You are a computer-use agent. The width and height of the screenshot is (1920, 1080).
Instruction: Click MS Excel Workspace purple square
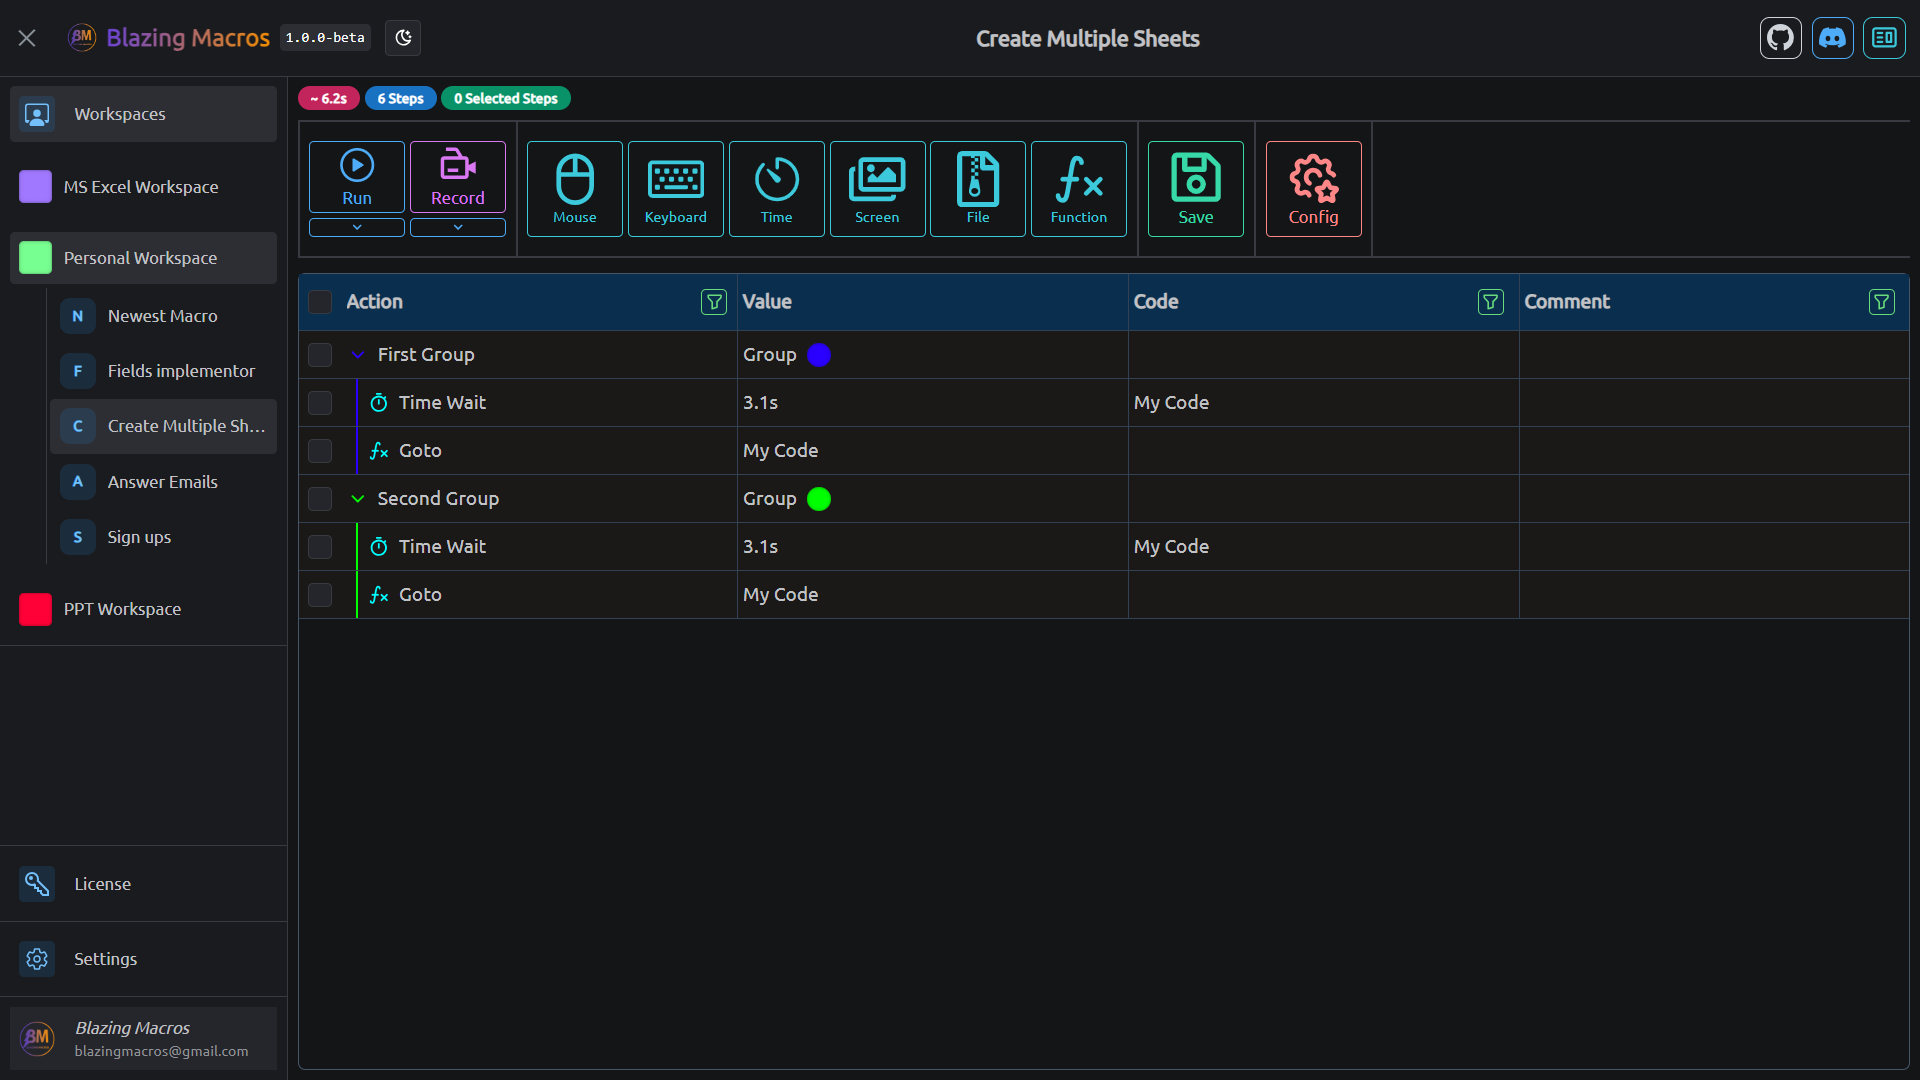(35, 187)
